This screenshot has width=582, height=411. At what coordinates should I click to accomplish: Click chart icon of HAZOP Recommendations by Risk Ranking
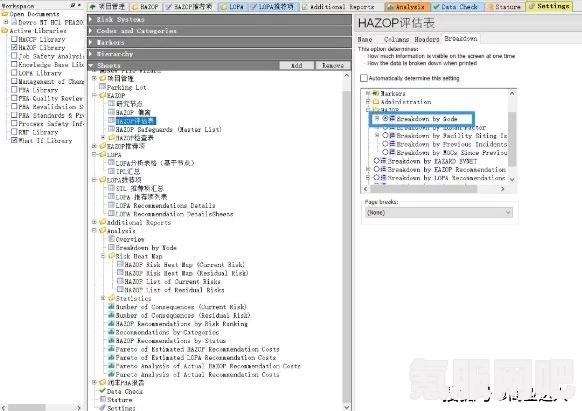tap(111, 324)
